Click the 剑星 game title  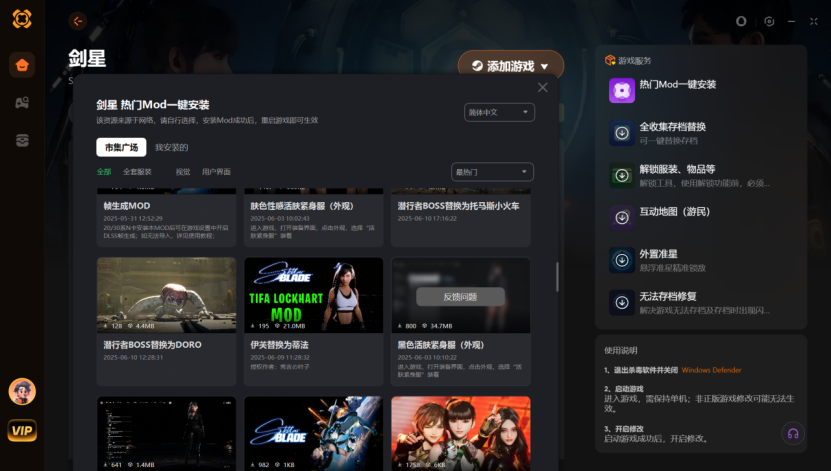pos(87,58)
